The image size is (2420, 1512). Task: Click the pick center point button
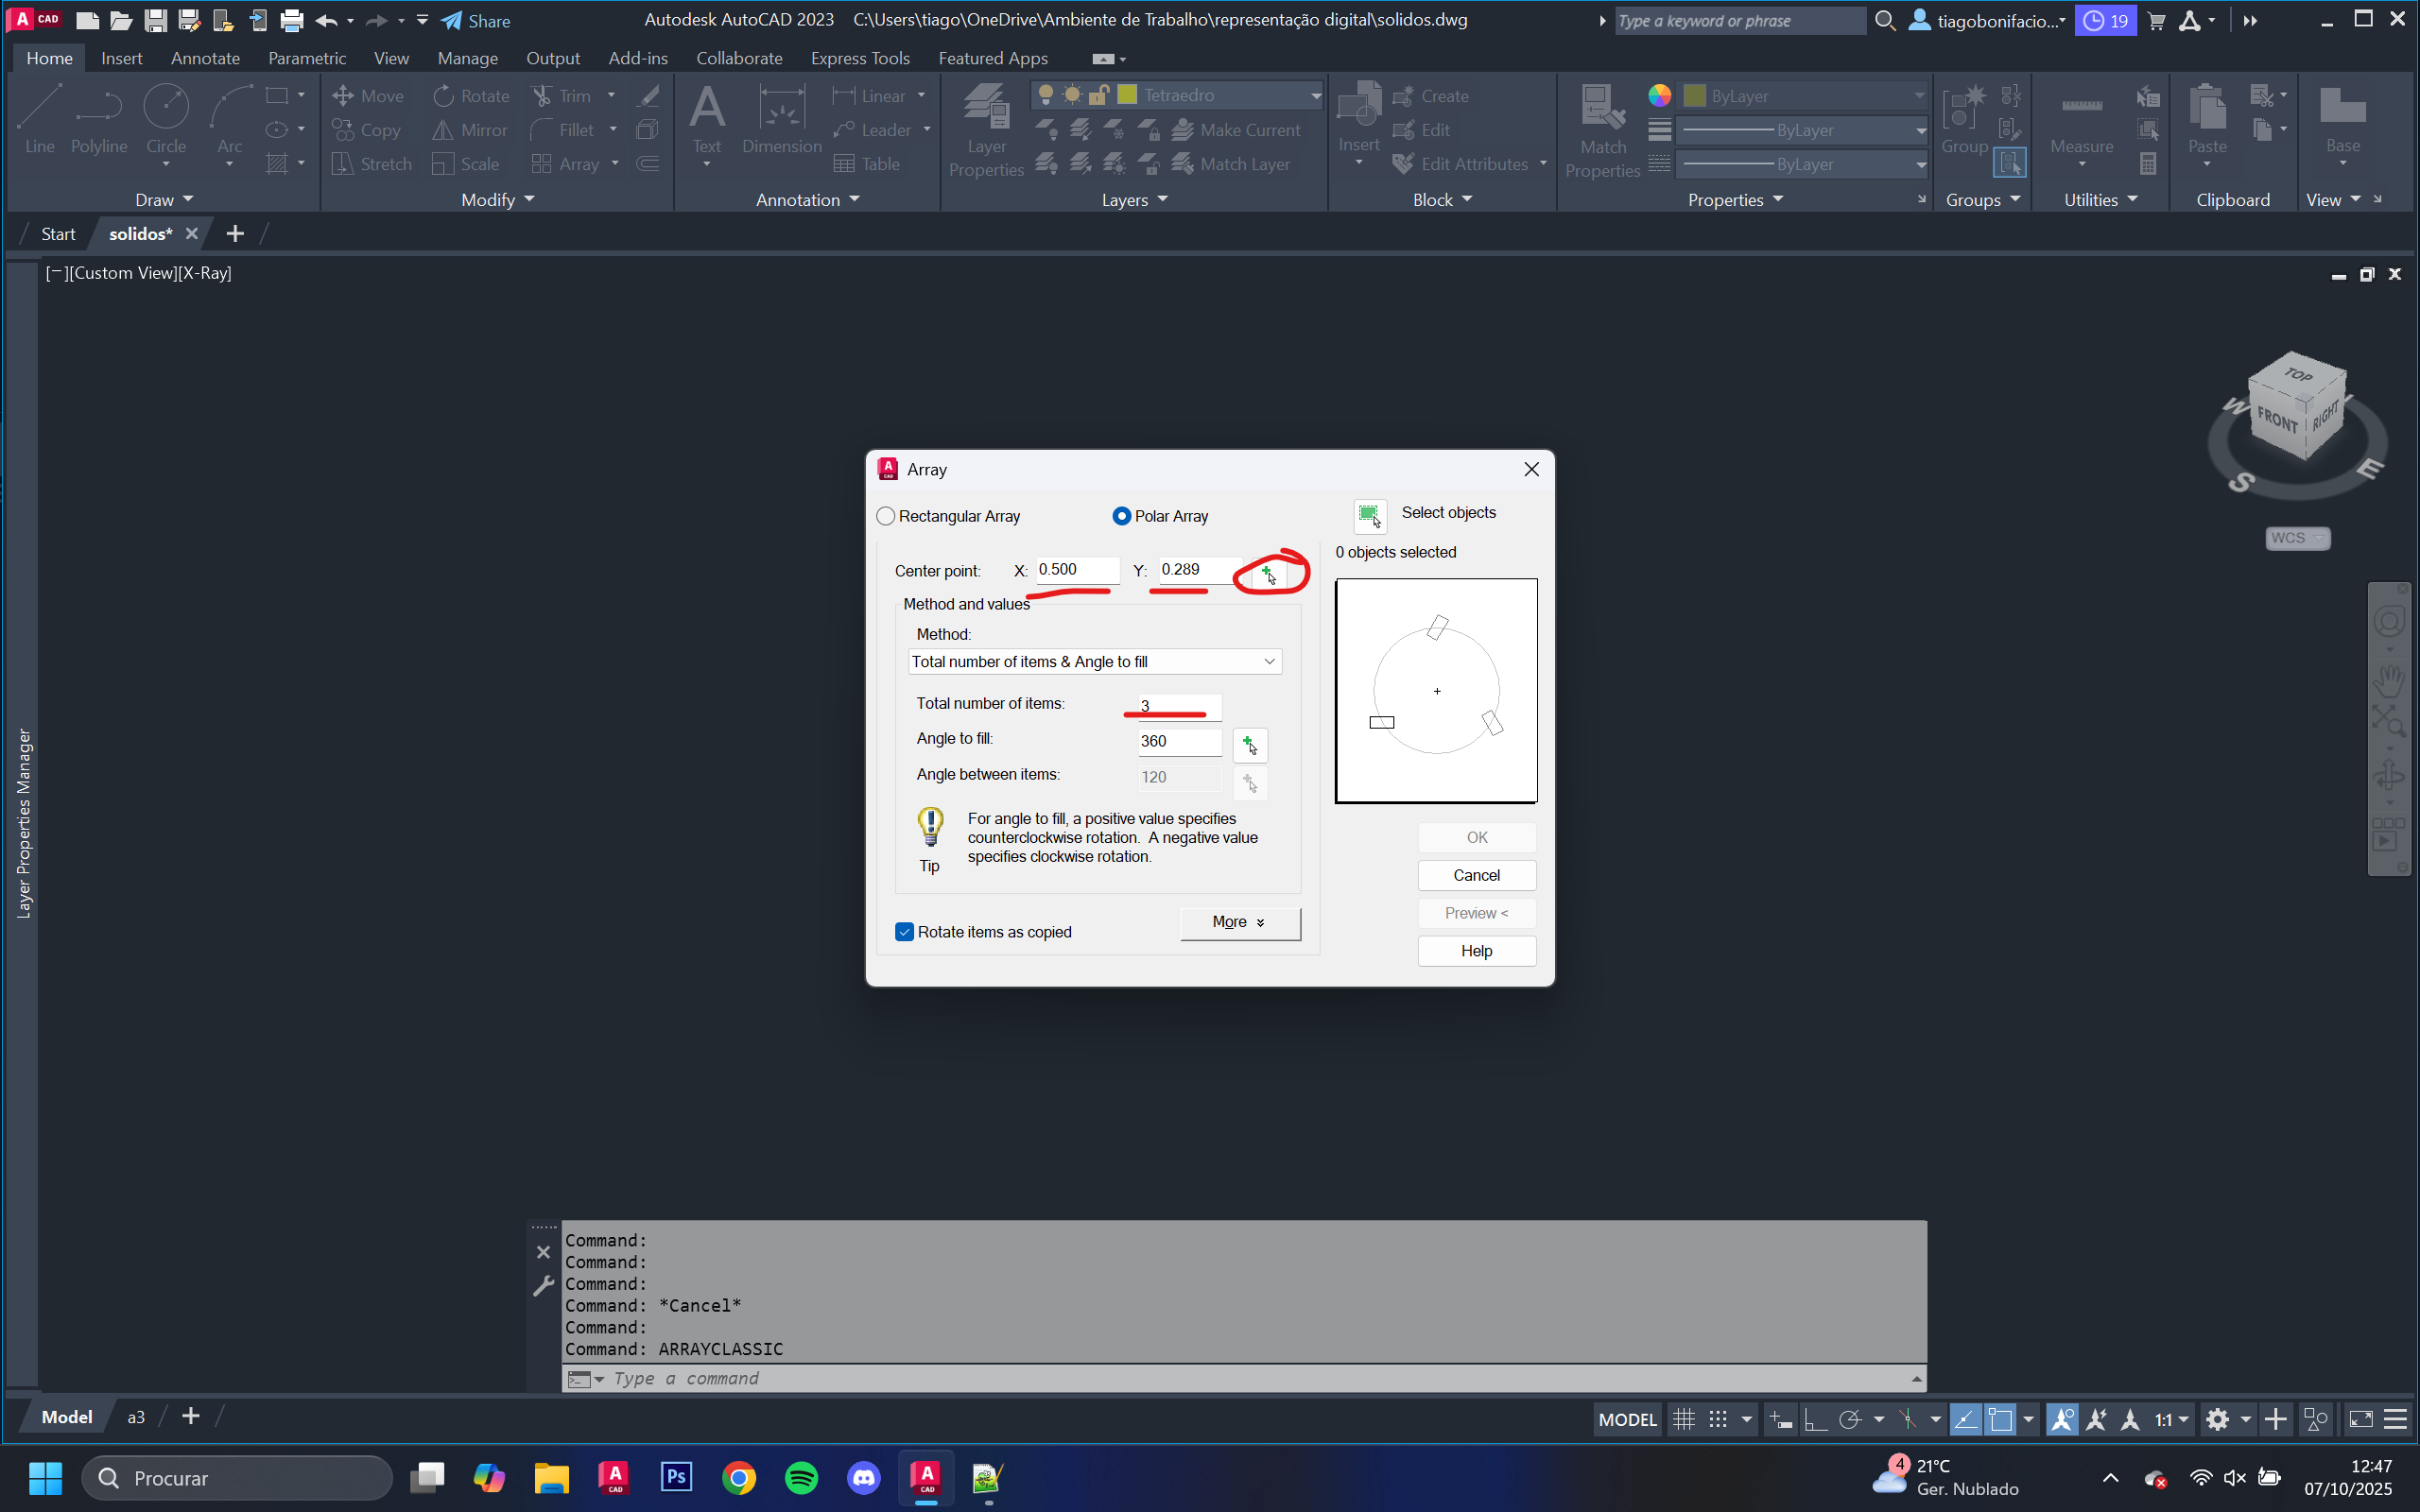pos(1267,573)
